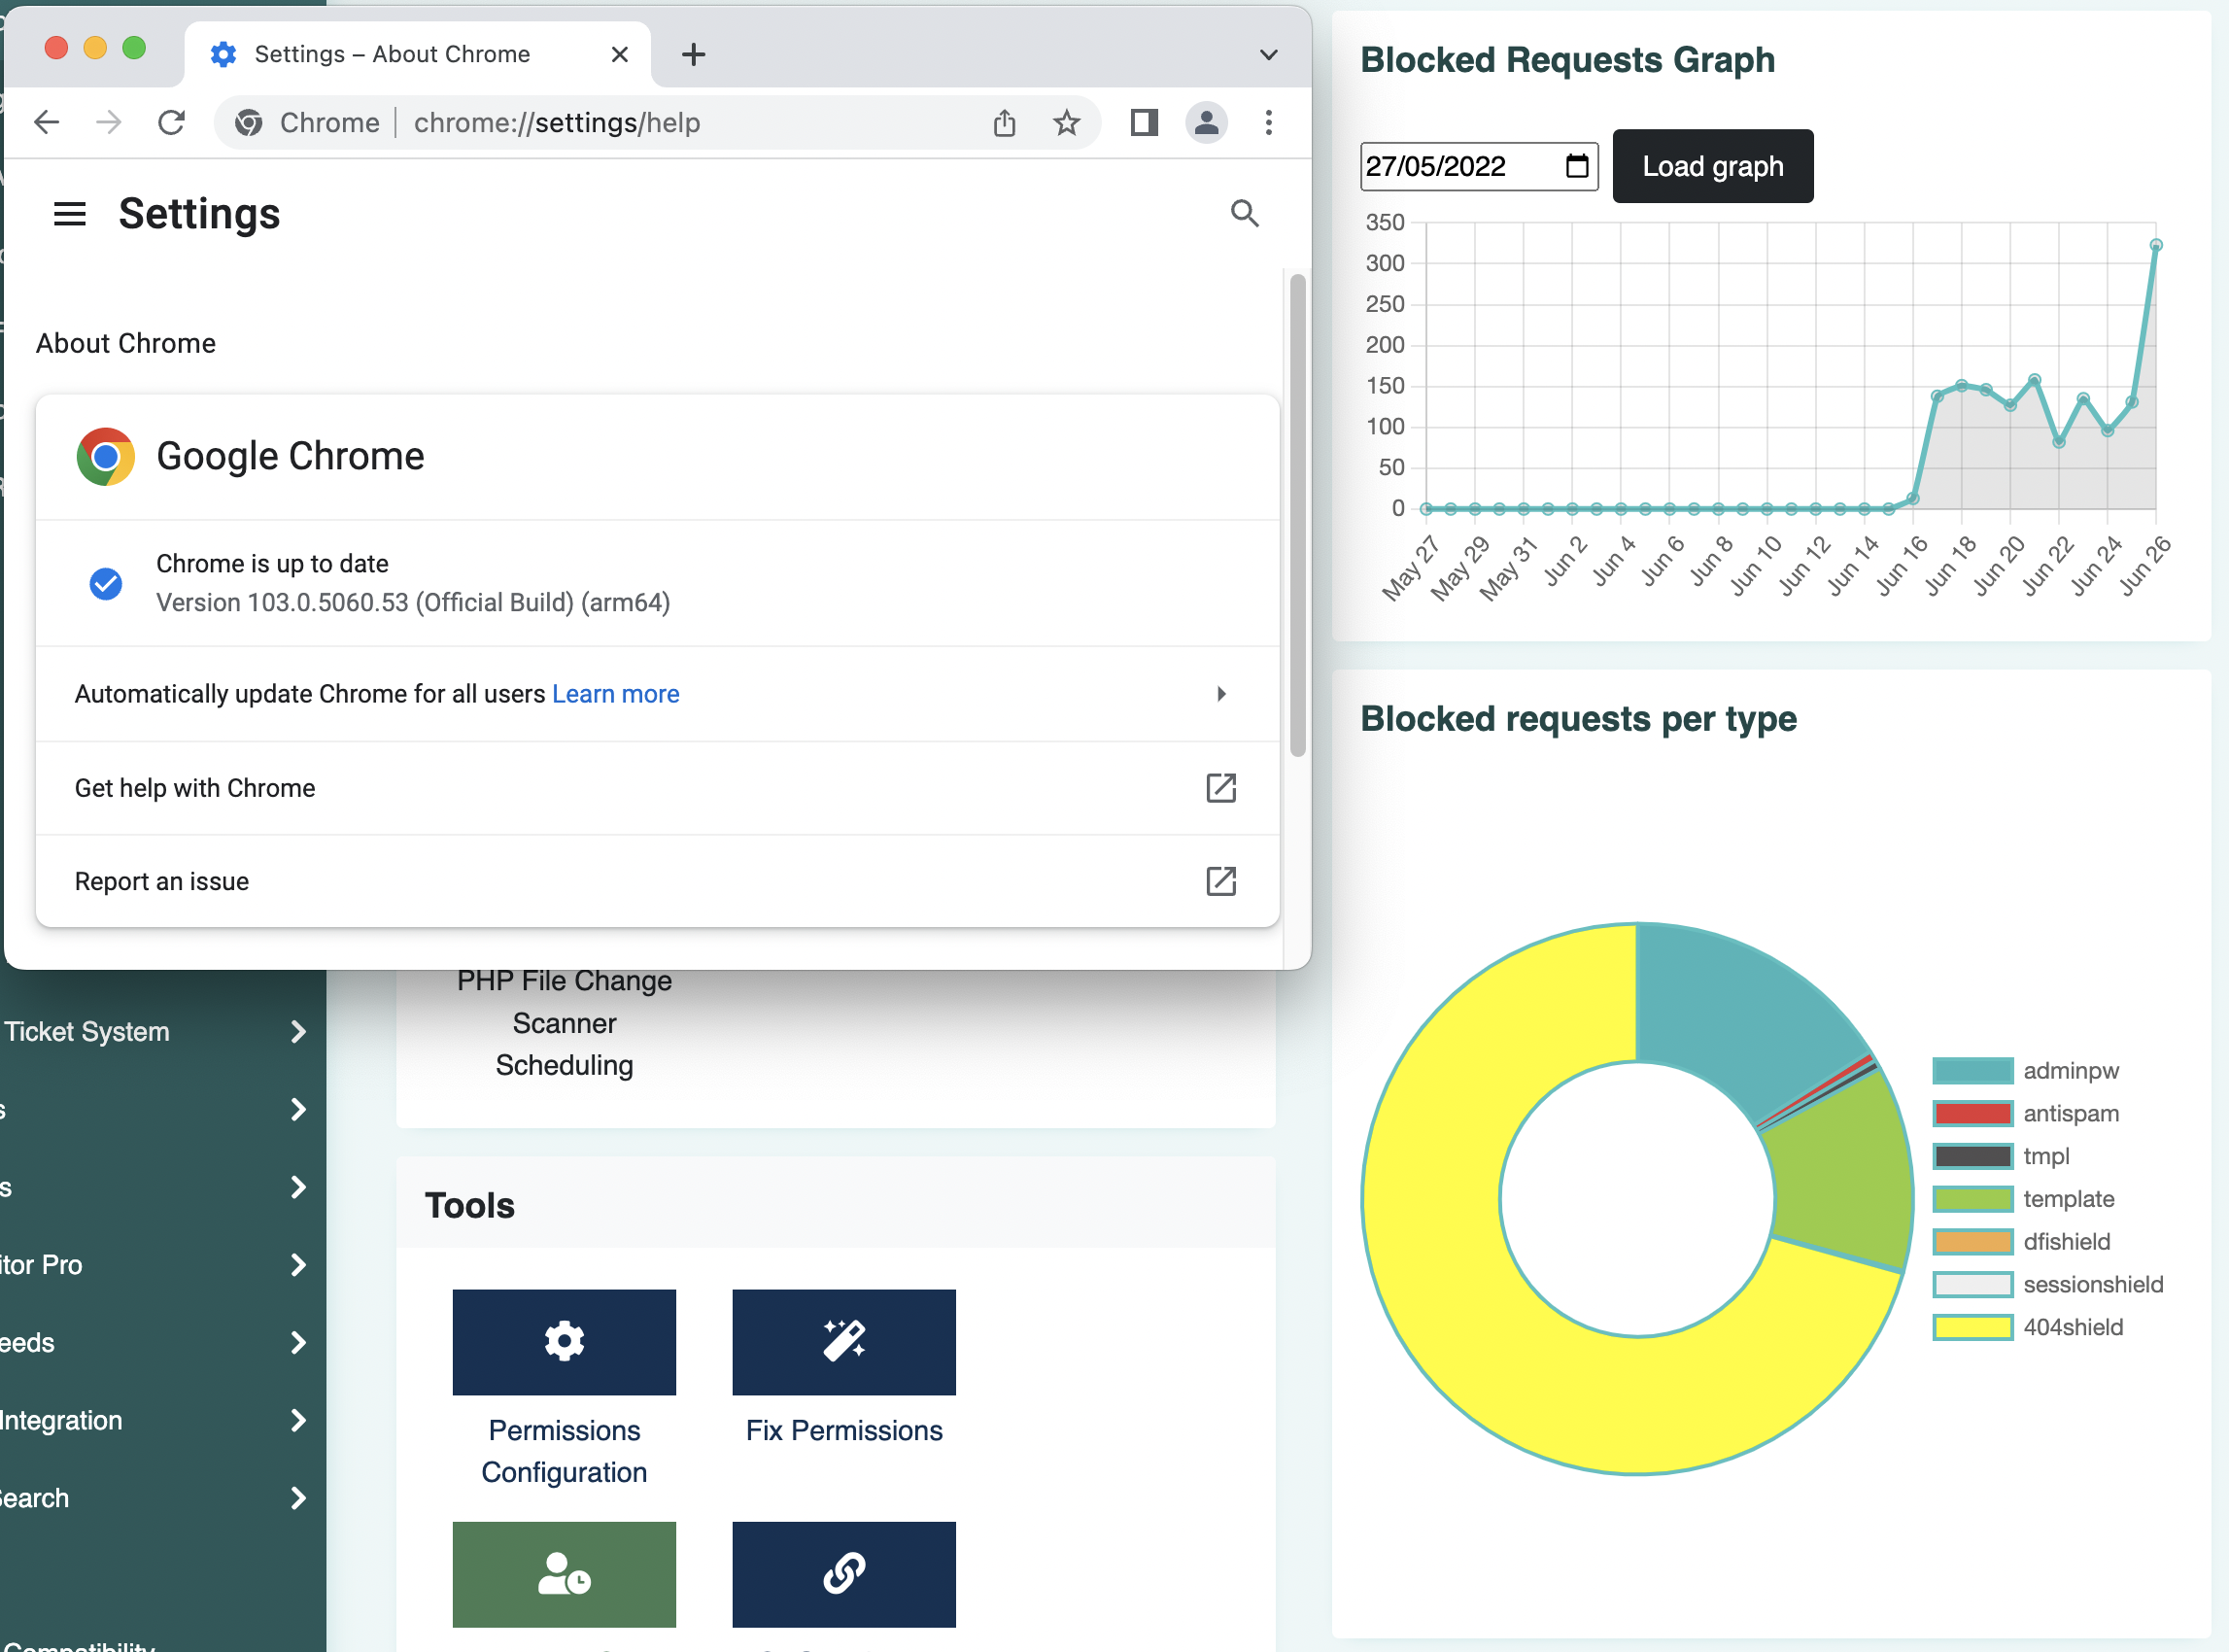
Task: Click PHP File Change Scanner Scheduling
Action: [564, 1022]
